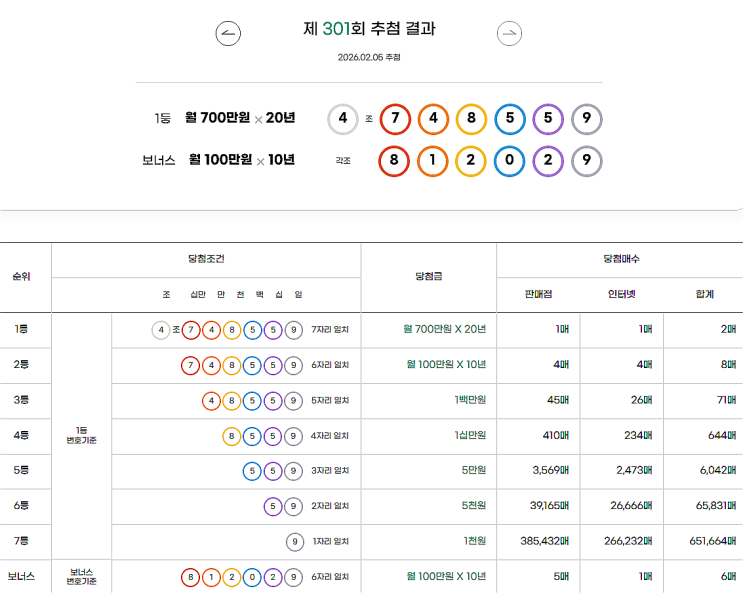
Task: Click the large gray 9 ball in top 보너스 numbers
Action: point(587,161)
